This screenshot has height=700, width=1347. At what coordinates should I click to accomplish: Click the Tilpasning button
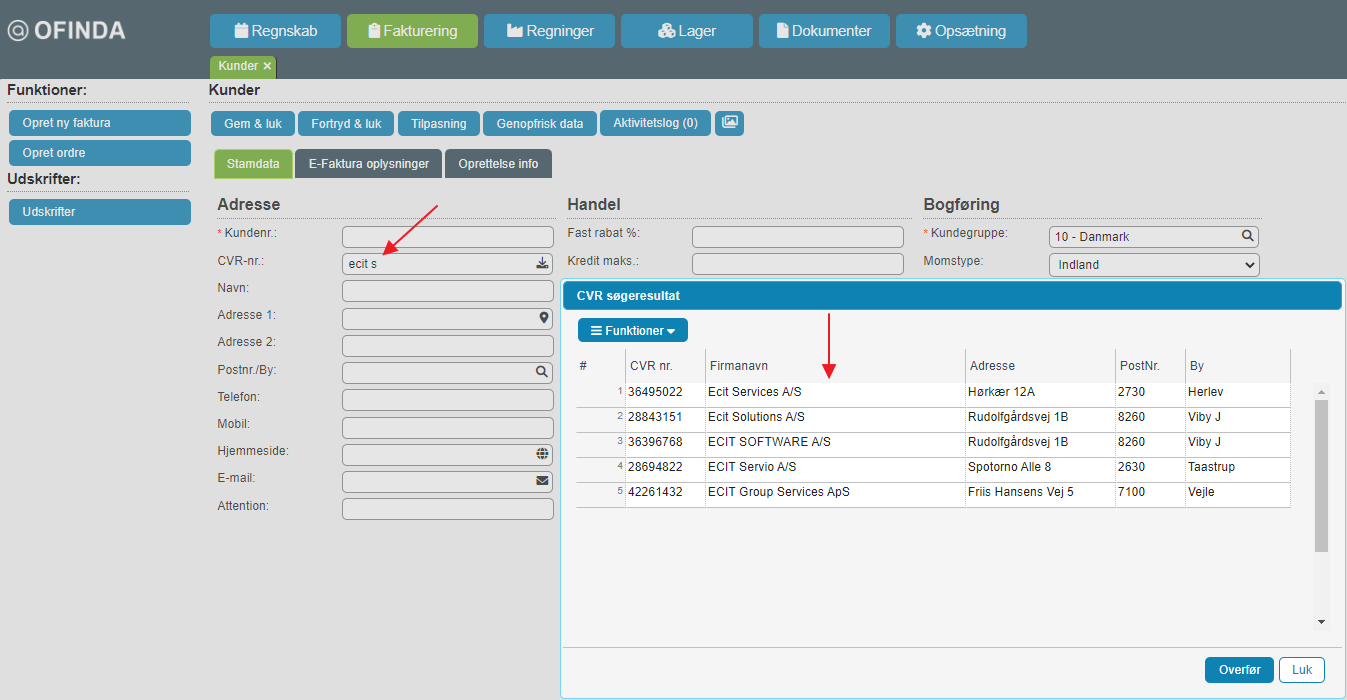(439, 123)
